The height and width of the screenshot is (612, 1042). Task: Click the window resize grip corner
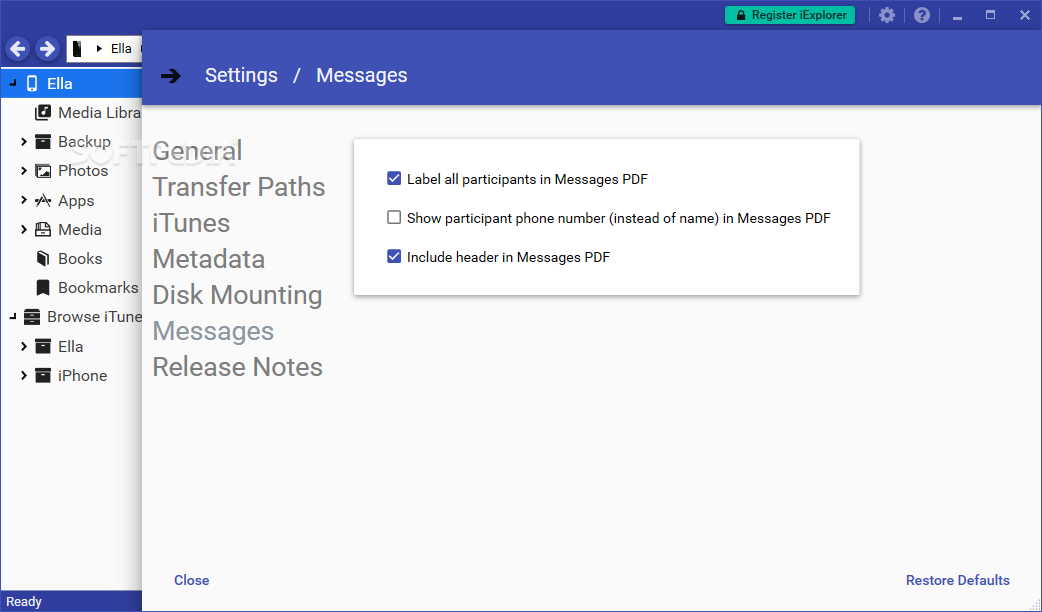[x=1035, y=605]
